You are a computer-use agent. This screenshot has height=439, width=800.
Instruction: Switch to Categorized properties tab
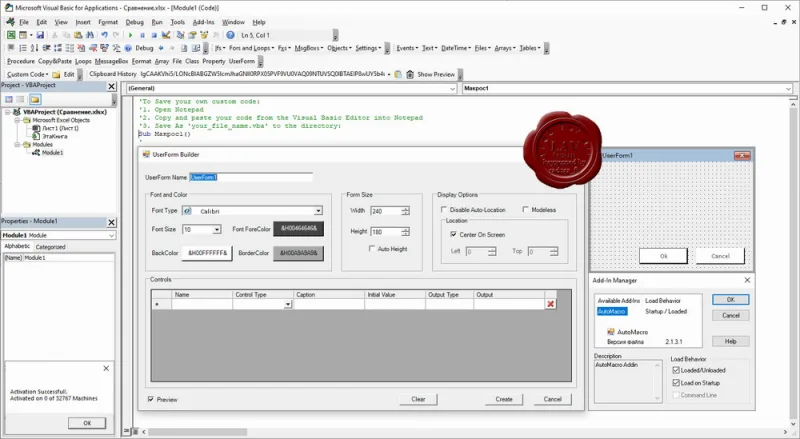[x=51, y=247]
